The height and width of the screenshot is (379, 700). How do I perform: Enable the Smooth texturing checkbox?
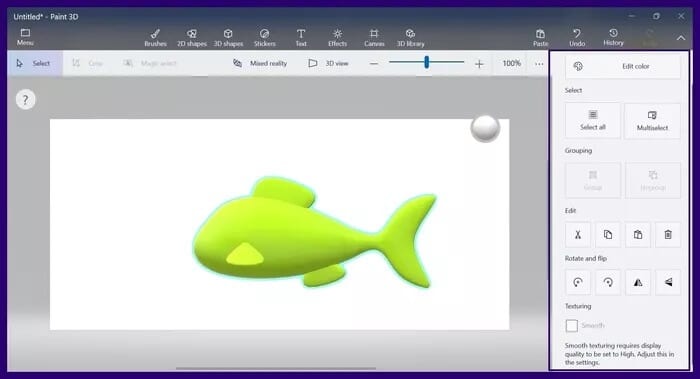(571, 325)
